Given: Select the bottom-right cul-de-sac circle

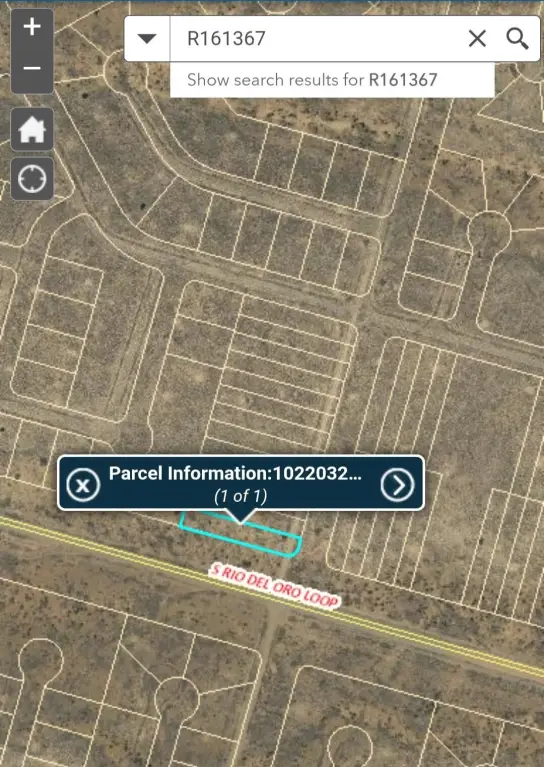Looking at the screenshot, I should click(x=350, y=747).
